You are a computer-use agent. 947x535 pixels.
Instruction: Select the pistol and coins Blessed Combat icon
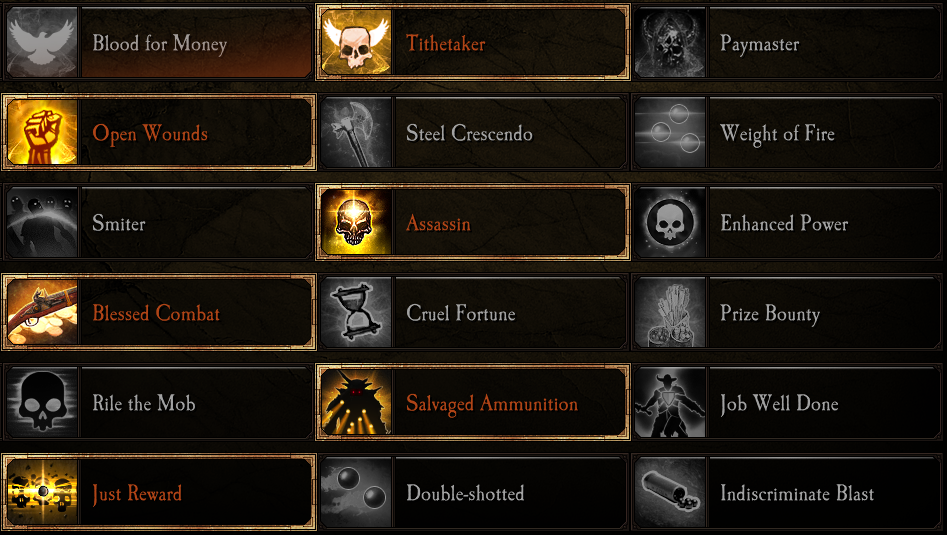tap(42, 313)
